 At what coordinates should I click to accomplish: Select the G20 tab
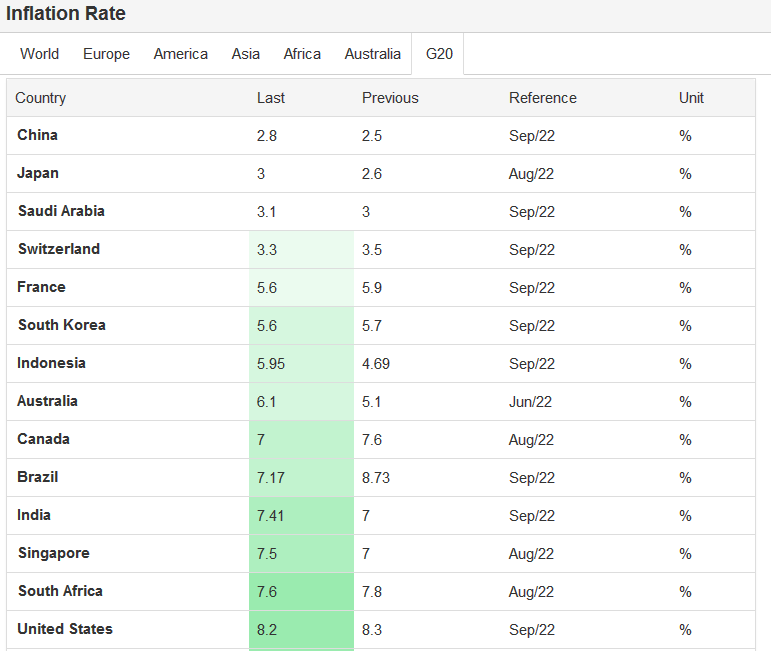coord(439,54)
